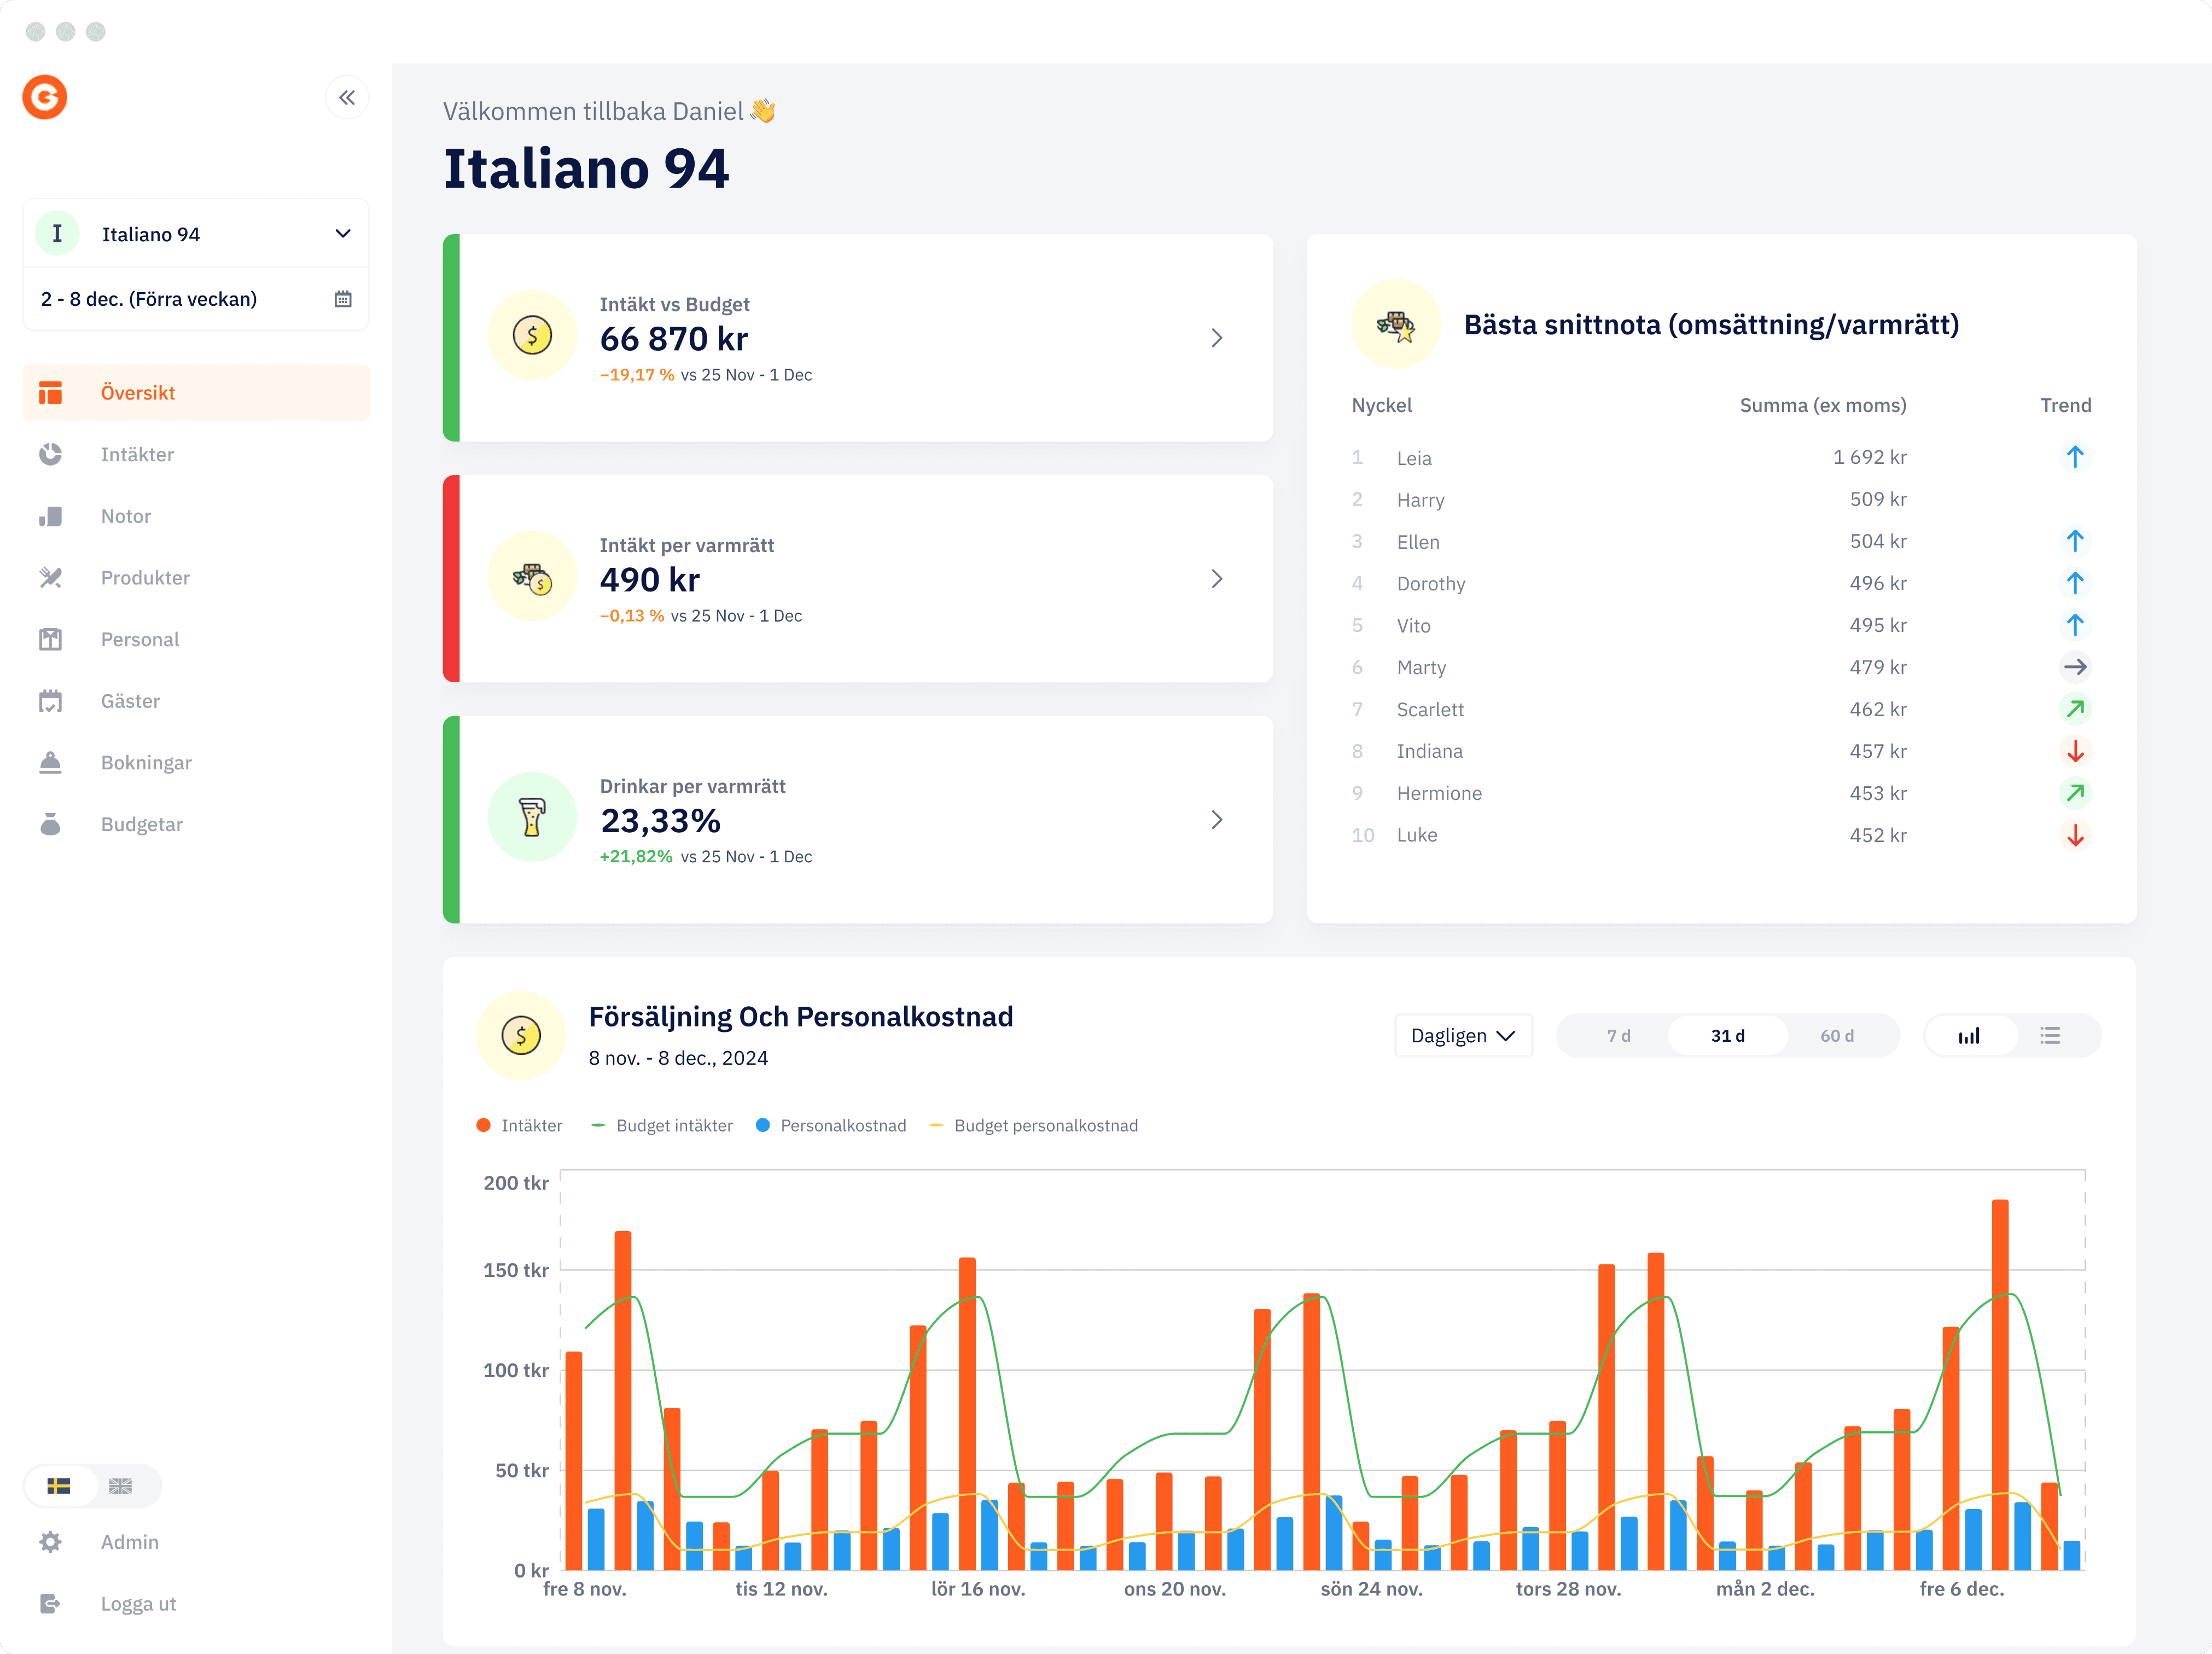Open the Intäkter section in sidebar
The image size is (2212, 1654).
click(x=137, y=454)
